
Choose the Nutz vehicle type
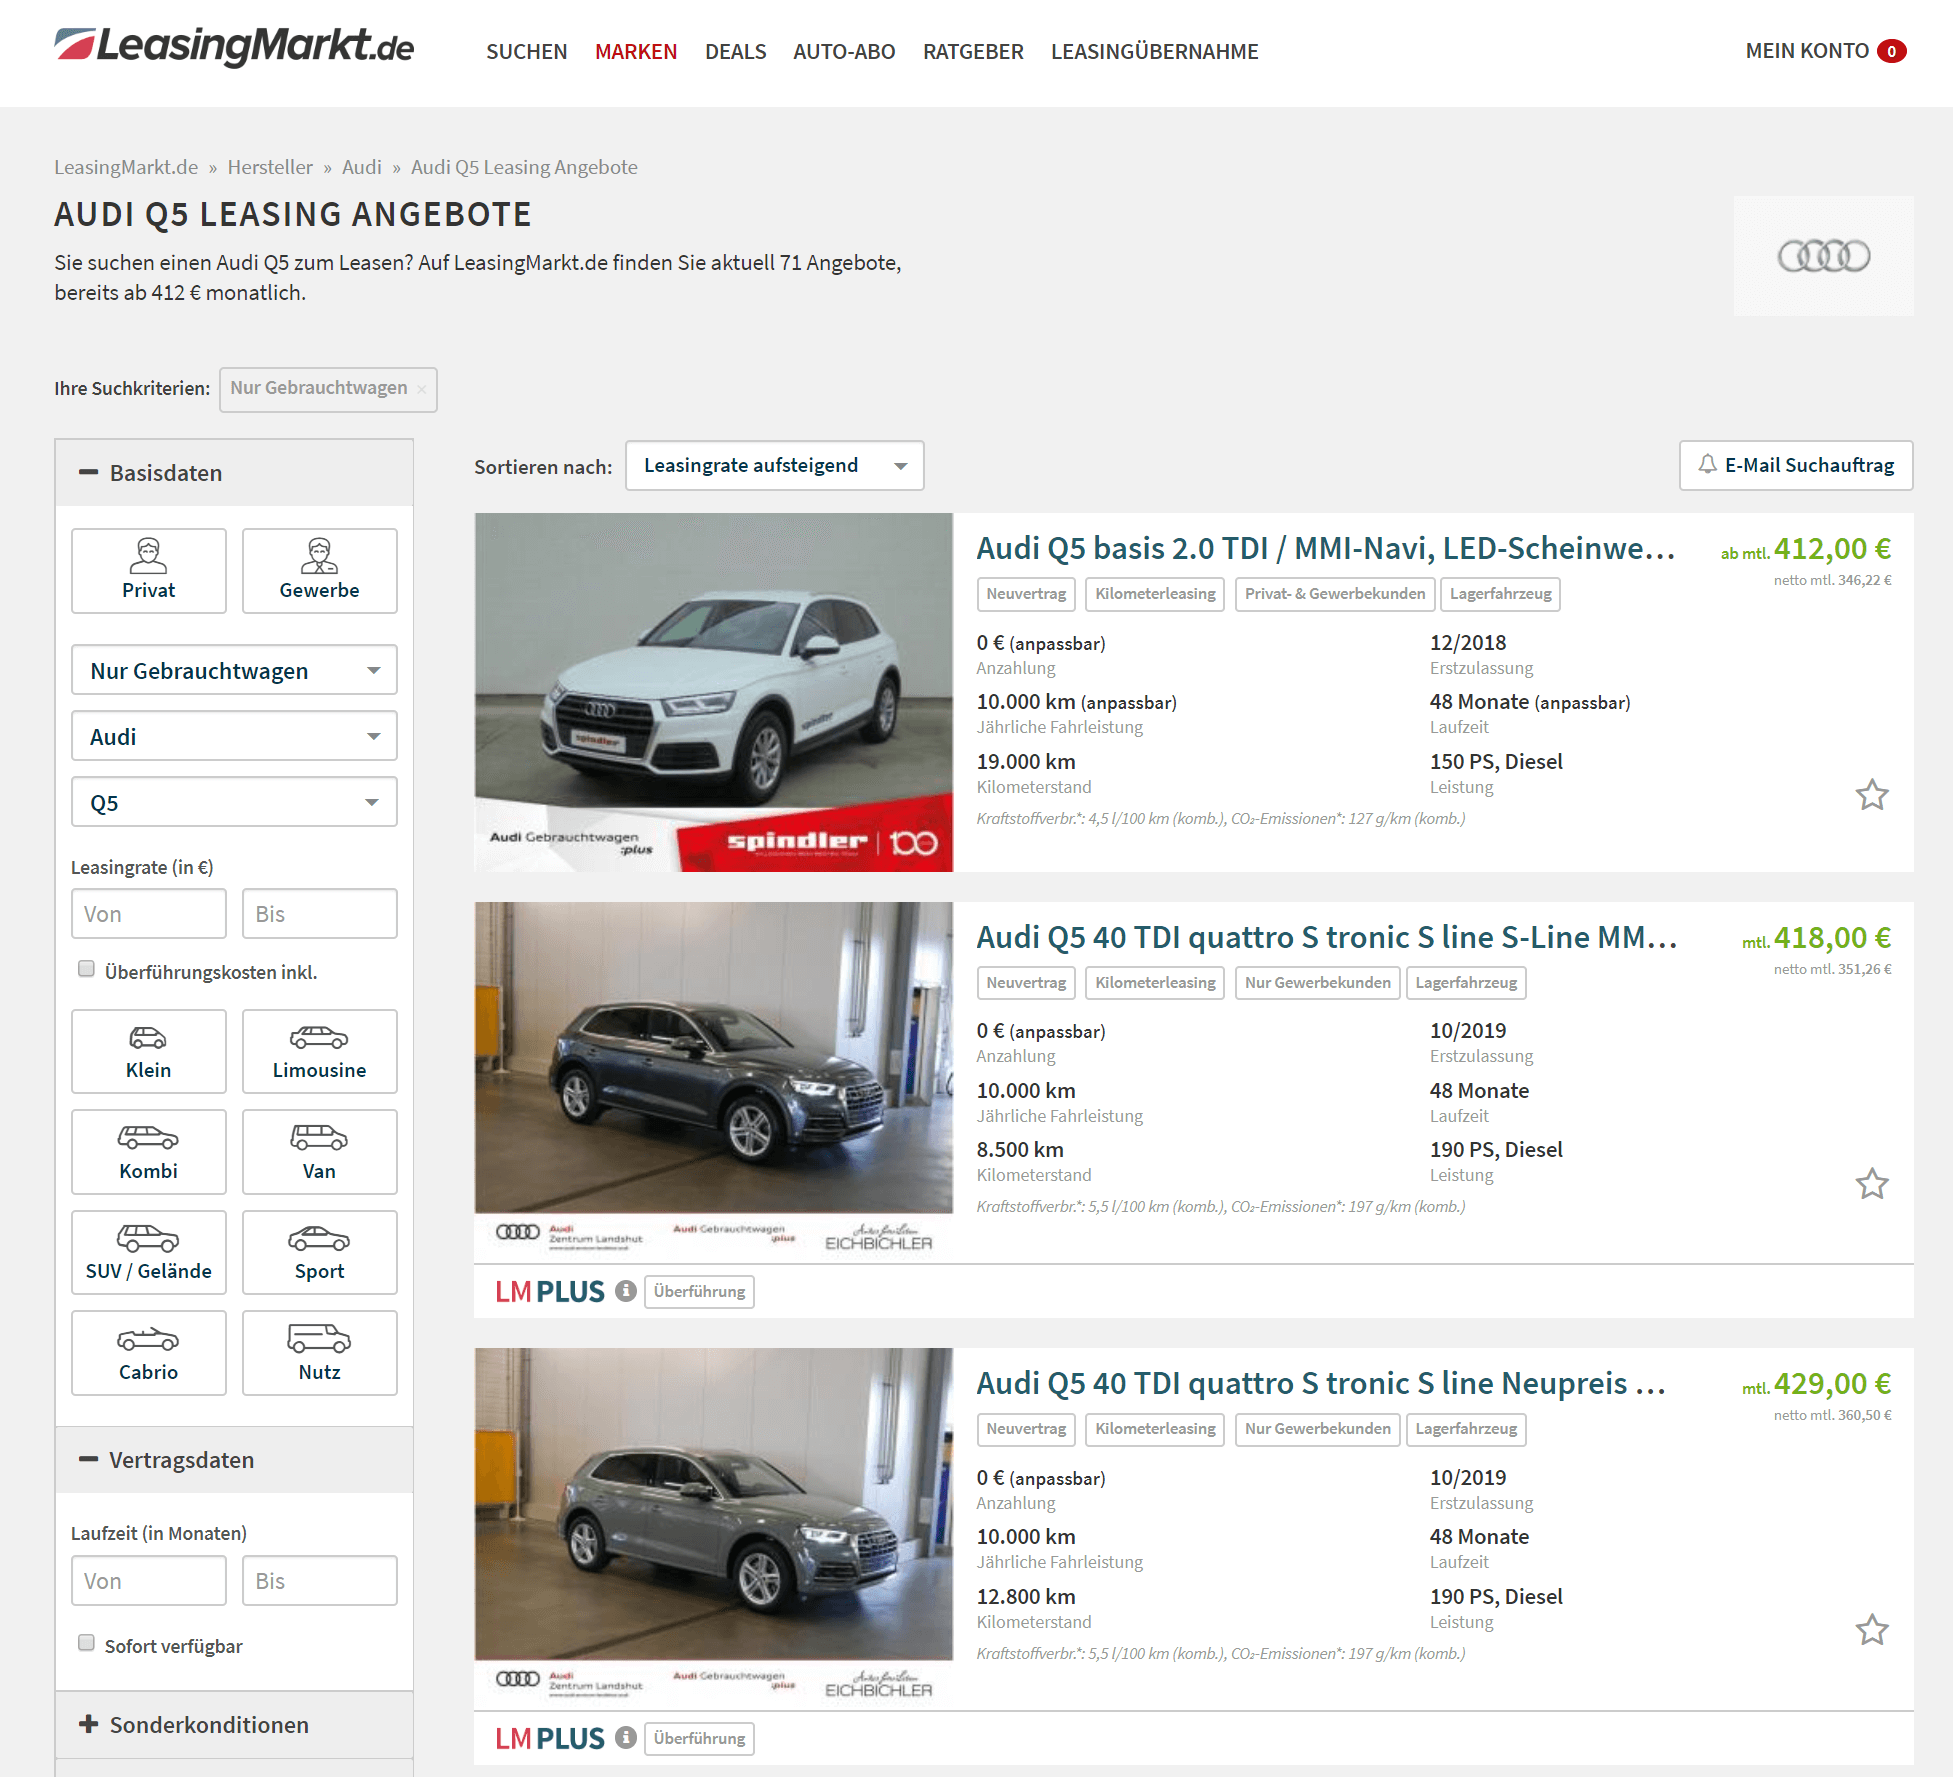[x=319, y=1353]
